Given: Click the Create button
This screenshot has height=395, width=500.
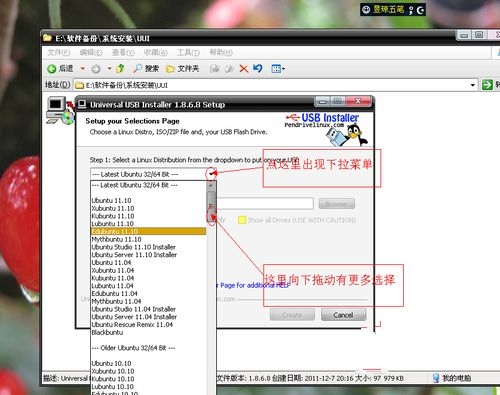Looking at the screenshot, I should pos(292,315).
